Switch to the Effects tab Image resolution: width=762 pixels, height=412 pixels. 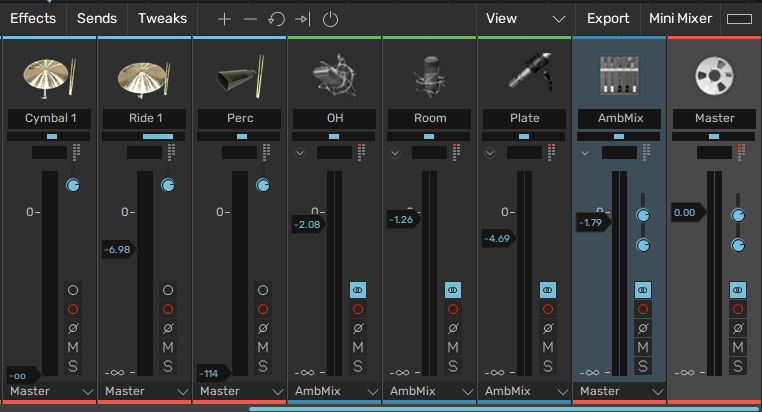pyautogui.click(x=33, y=18)
